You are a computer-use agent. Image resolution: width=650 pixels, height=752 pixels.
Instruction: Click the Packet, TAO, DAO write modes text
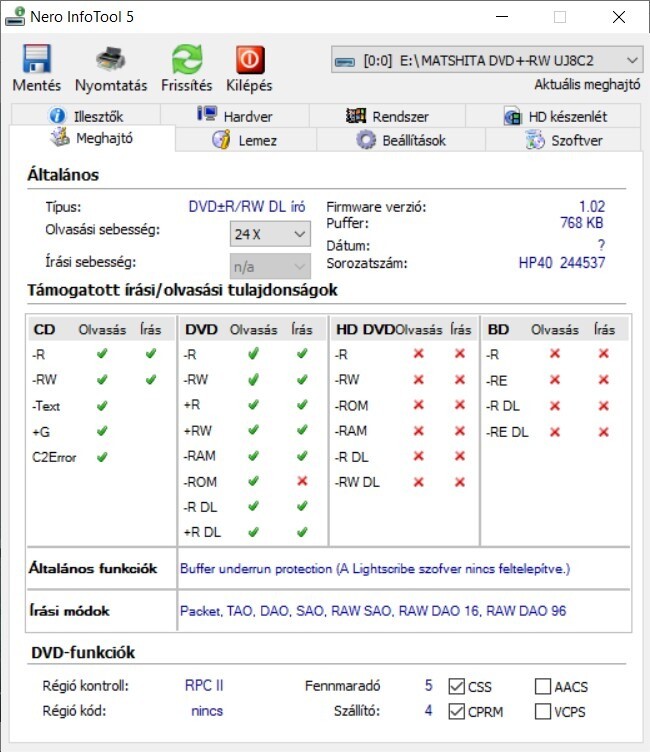tap(373, 611)
